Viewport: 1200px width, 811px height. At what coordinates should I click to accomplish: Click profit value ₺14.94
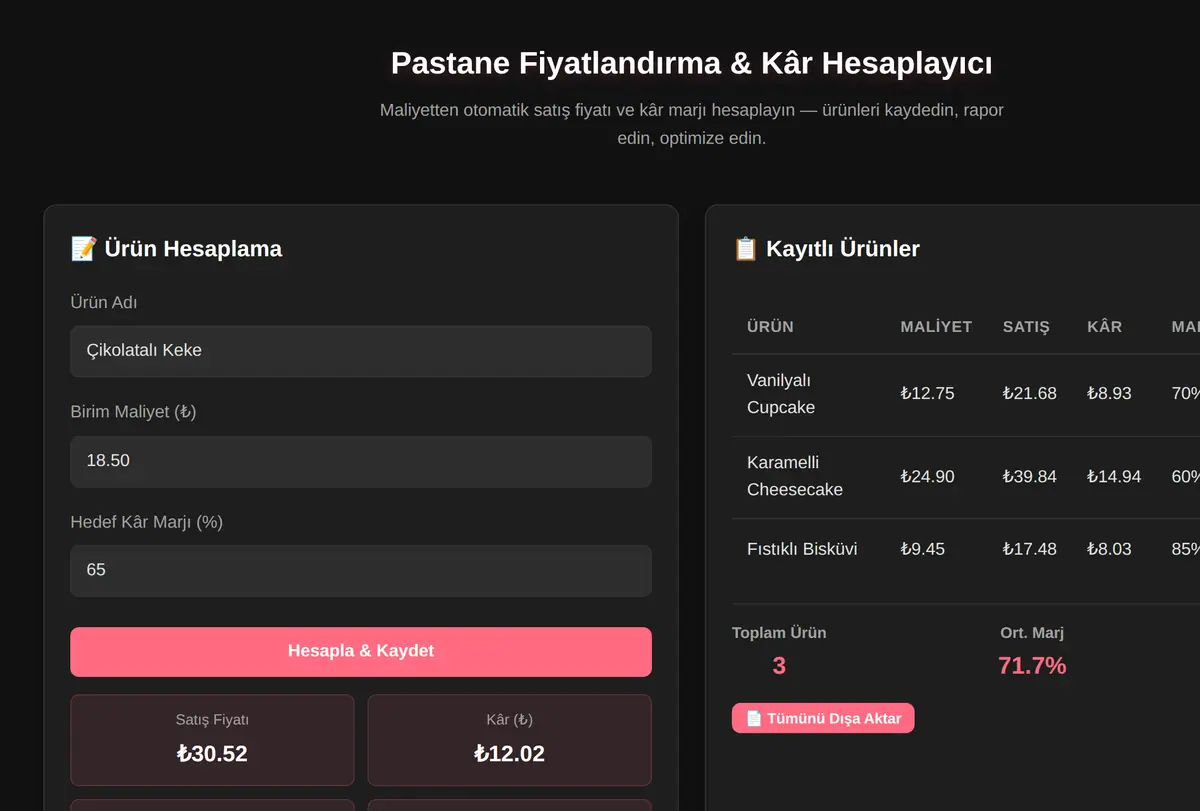[1114, 476]
